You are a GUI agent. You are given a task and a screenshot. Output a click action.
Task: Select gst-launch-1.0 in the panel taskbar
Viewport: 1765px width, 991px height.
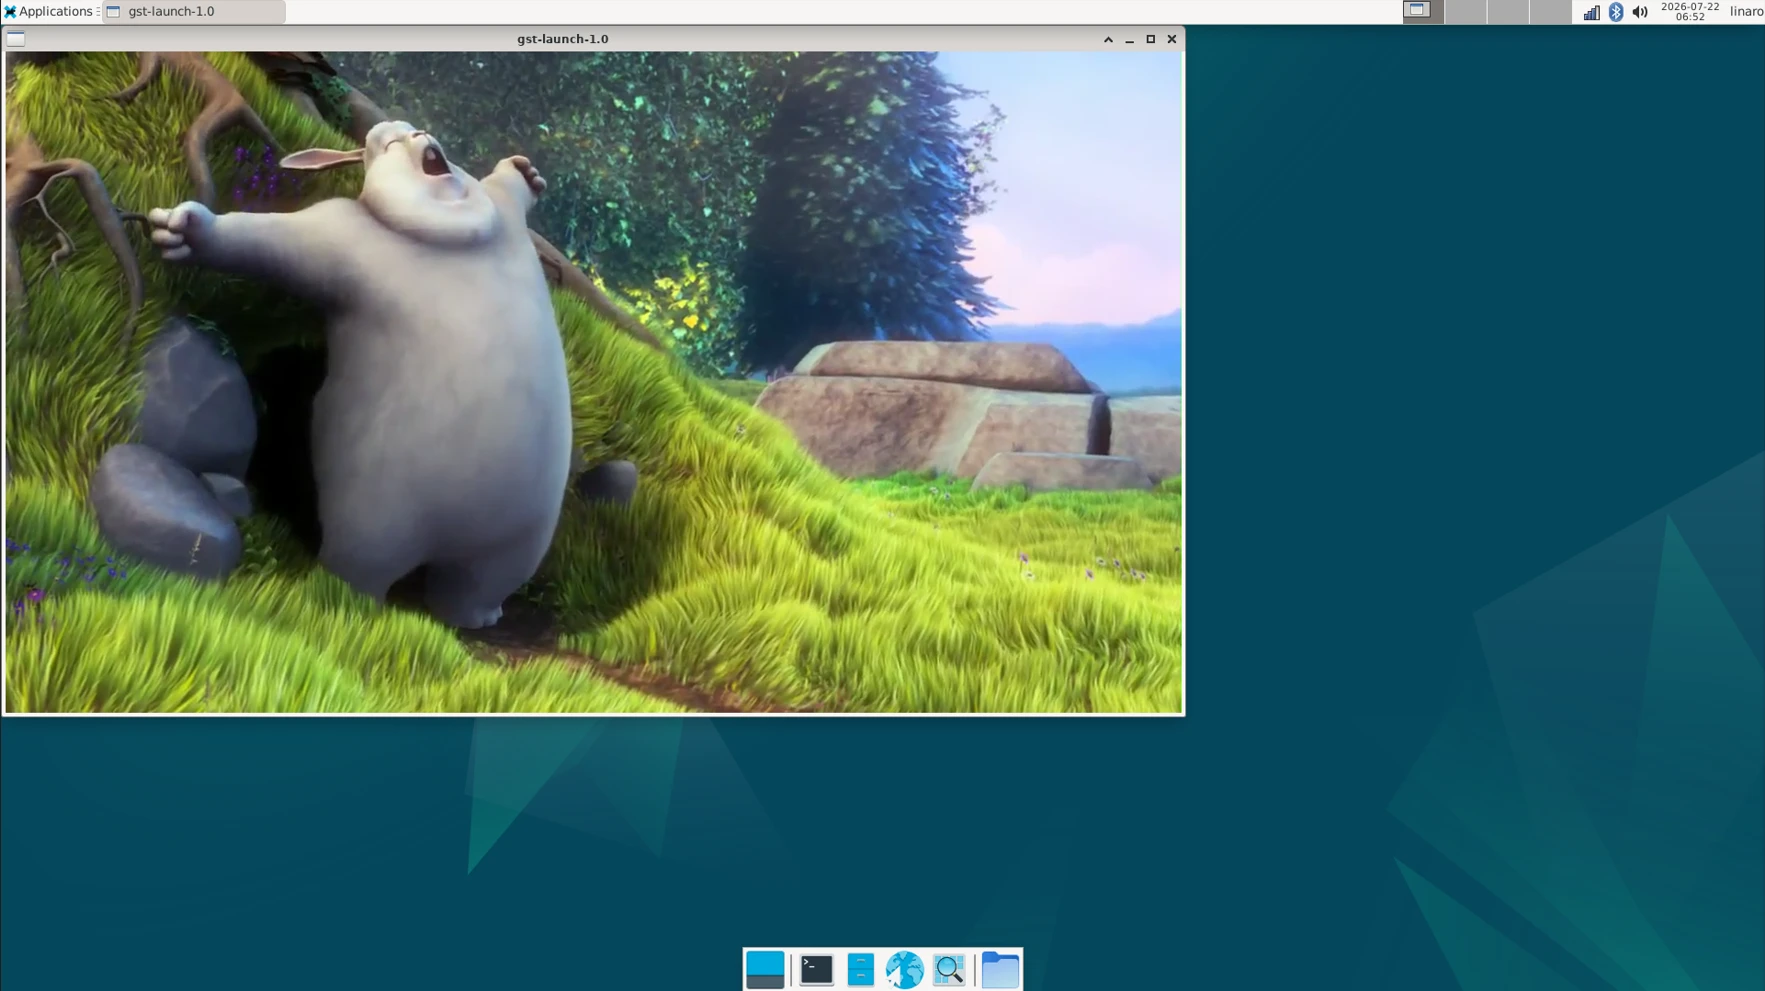pyautogui.click(x=194, y=11)
